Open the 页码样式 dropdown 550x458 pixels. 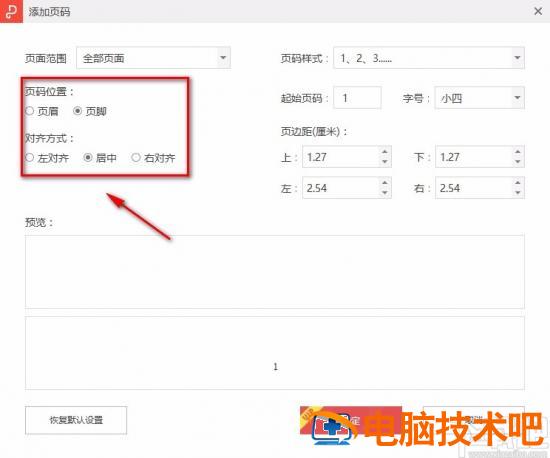click(429, 58)
